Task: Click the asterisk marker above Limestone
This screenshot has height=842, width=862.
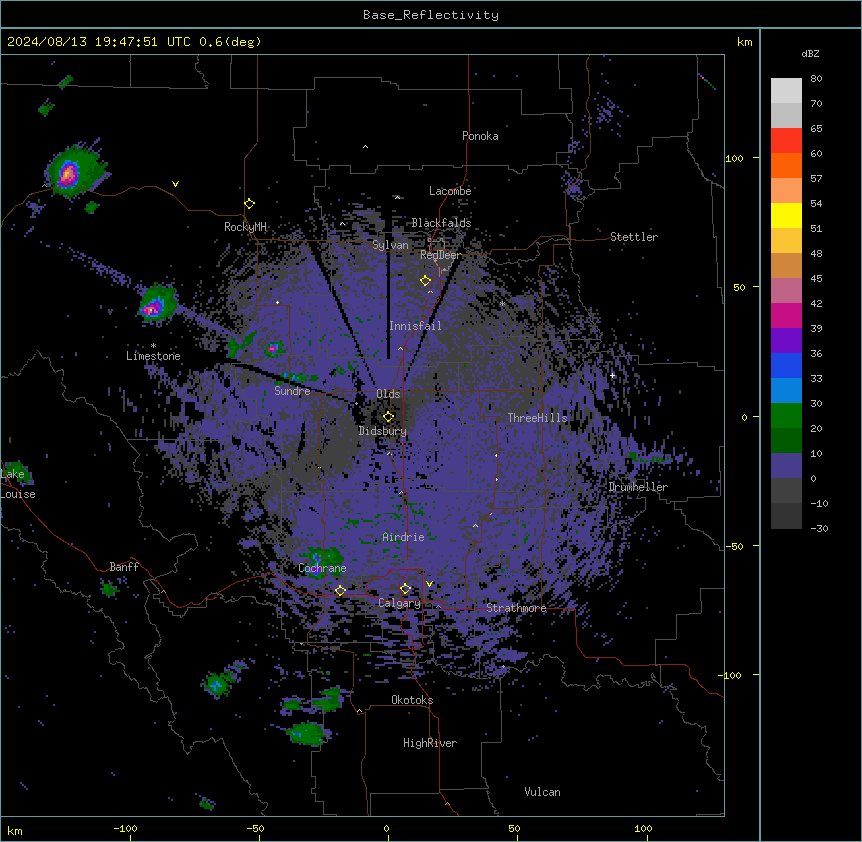Action: coord(153,346)
